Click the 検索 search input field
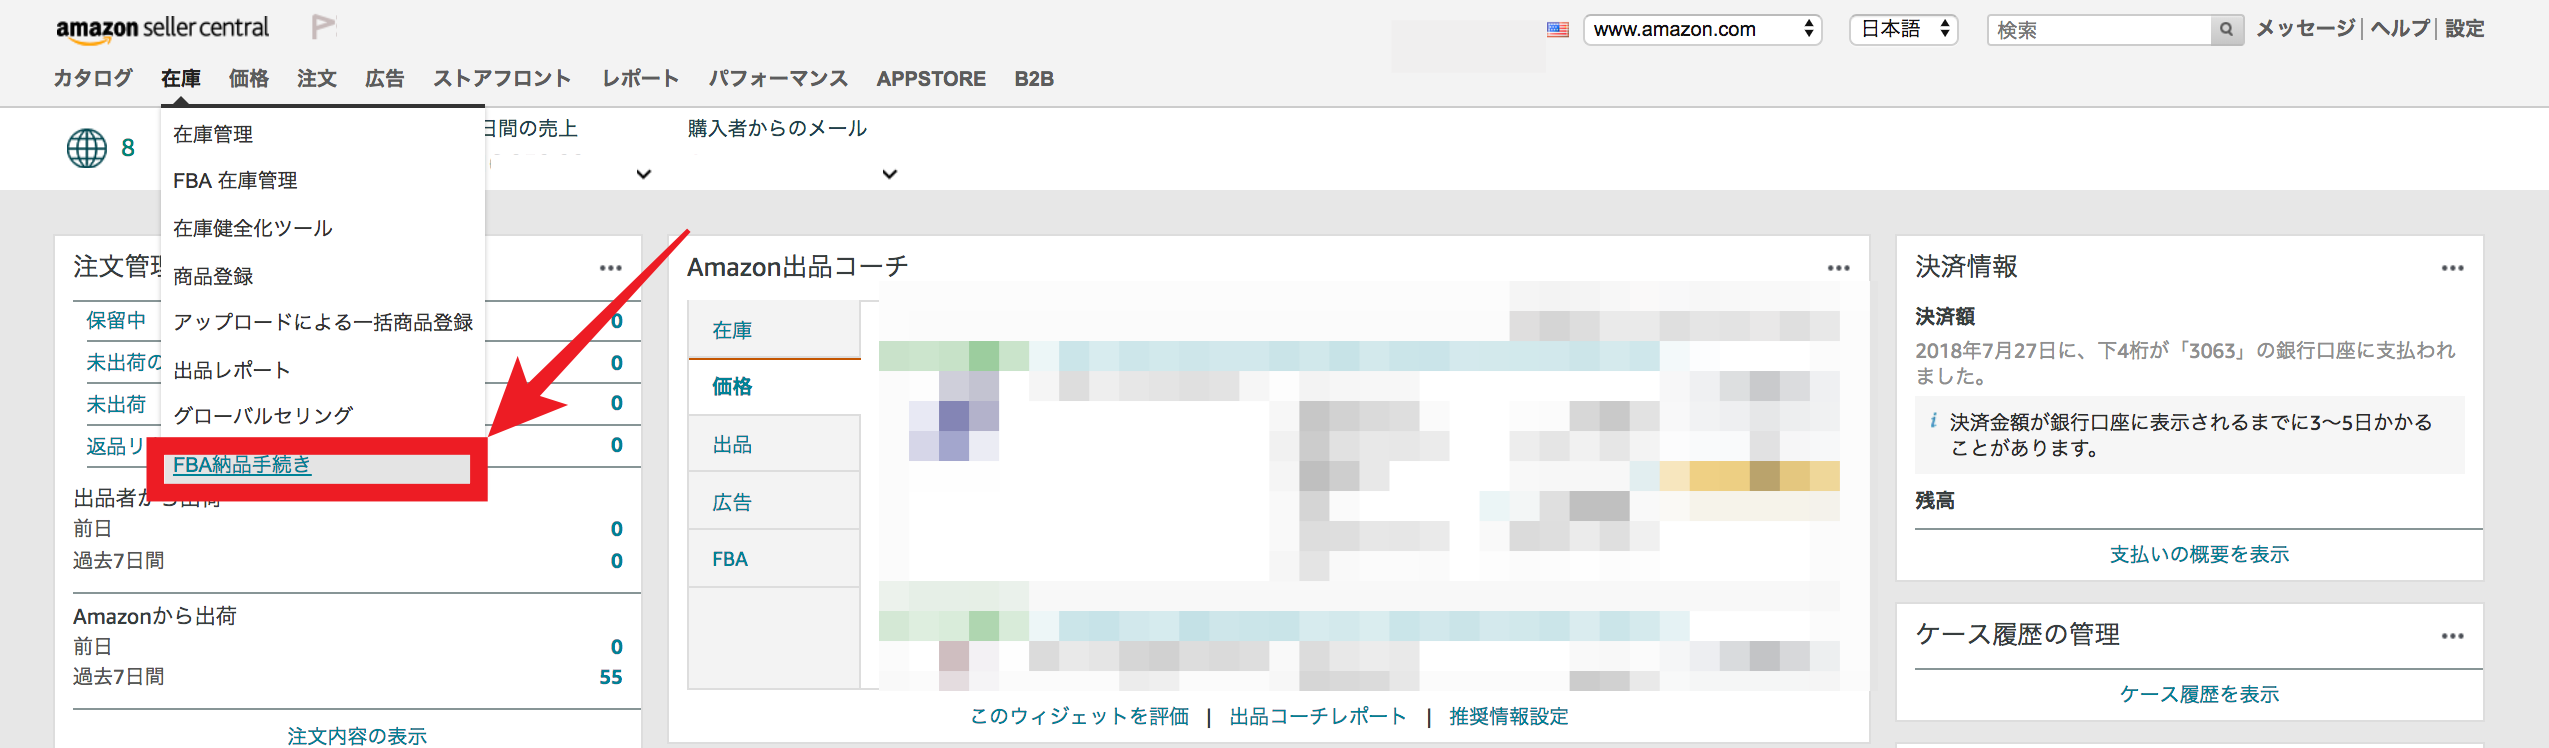The height and width of the screenshot is (748, 2549). pyautogui.click(x=2099, y=30)
